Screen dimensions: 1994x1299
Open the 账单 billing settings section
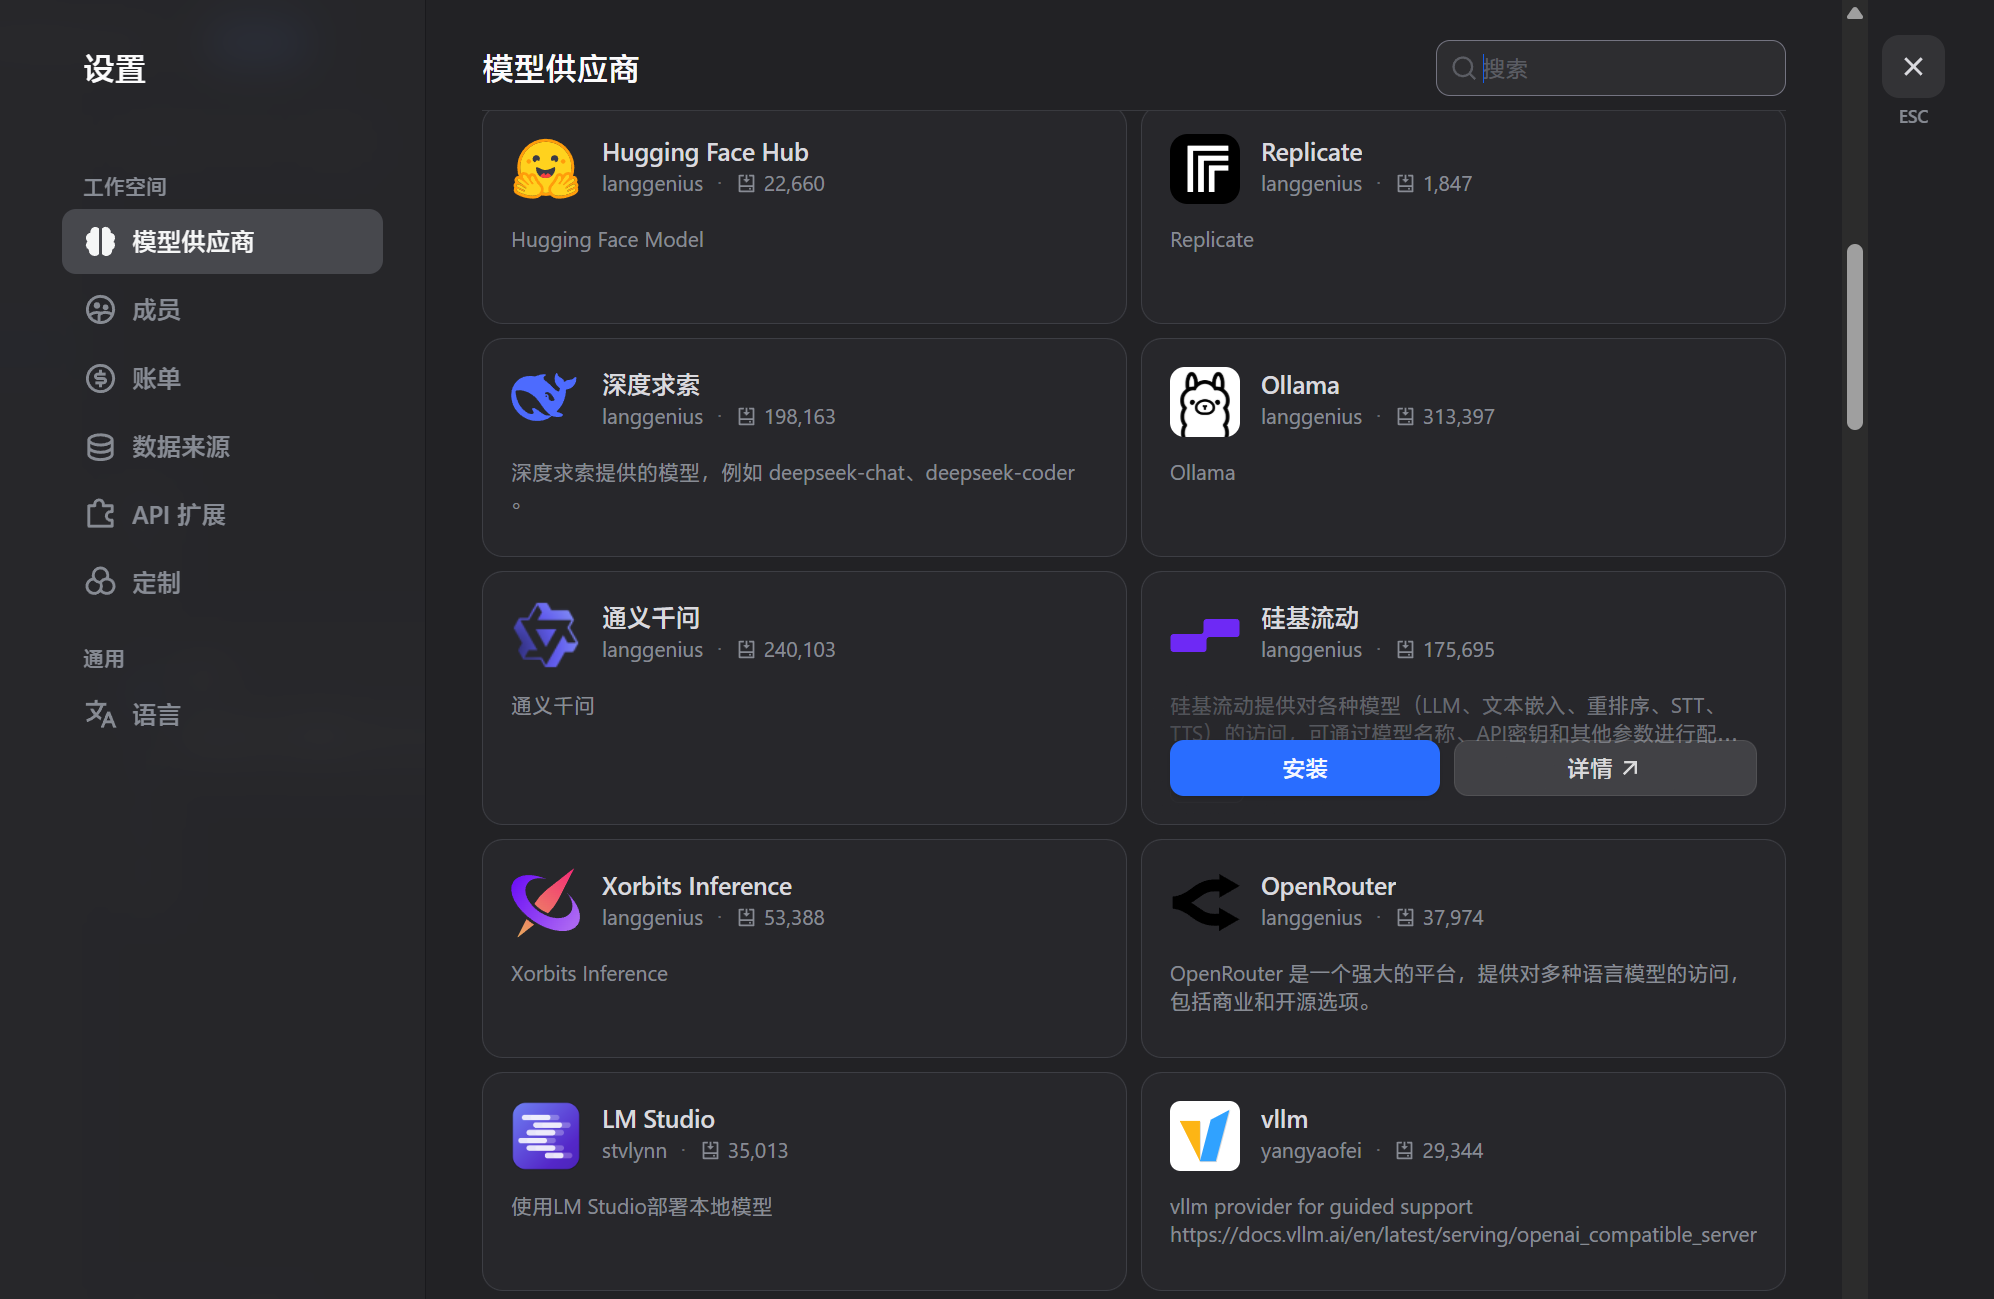(x=156, y=379)
